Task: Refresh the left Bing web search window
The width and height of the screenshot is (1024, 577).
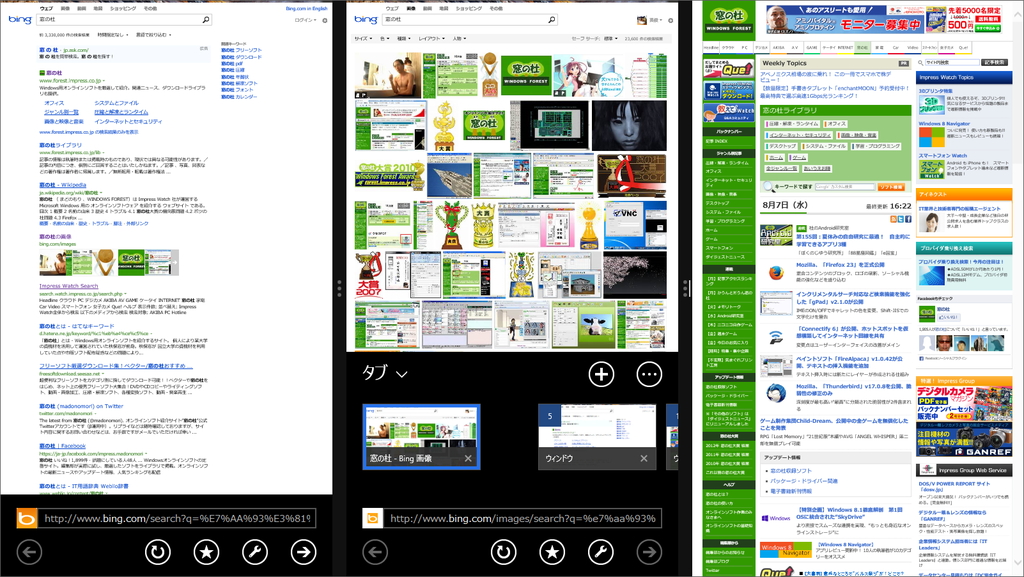Action: (x=157, y=552)
